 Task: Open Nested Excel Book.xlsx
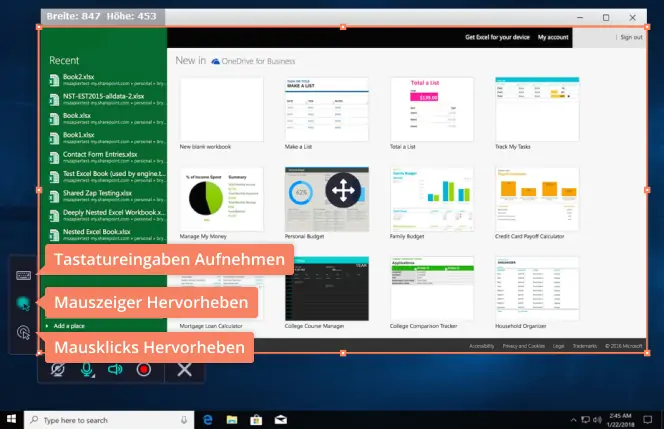107,235
